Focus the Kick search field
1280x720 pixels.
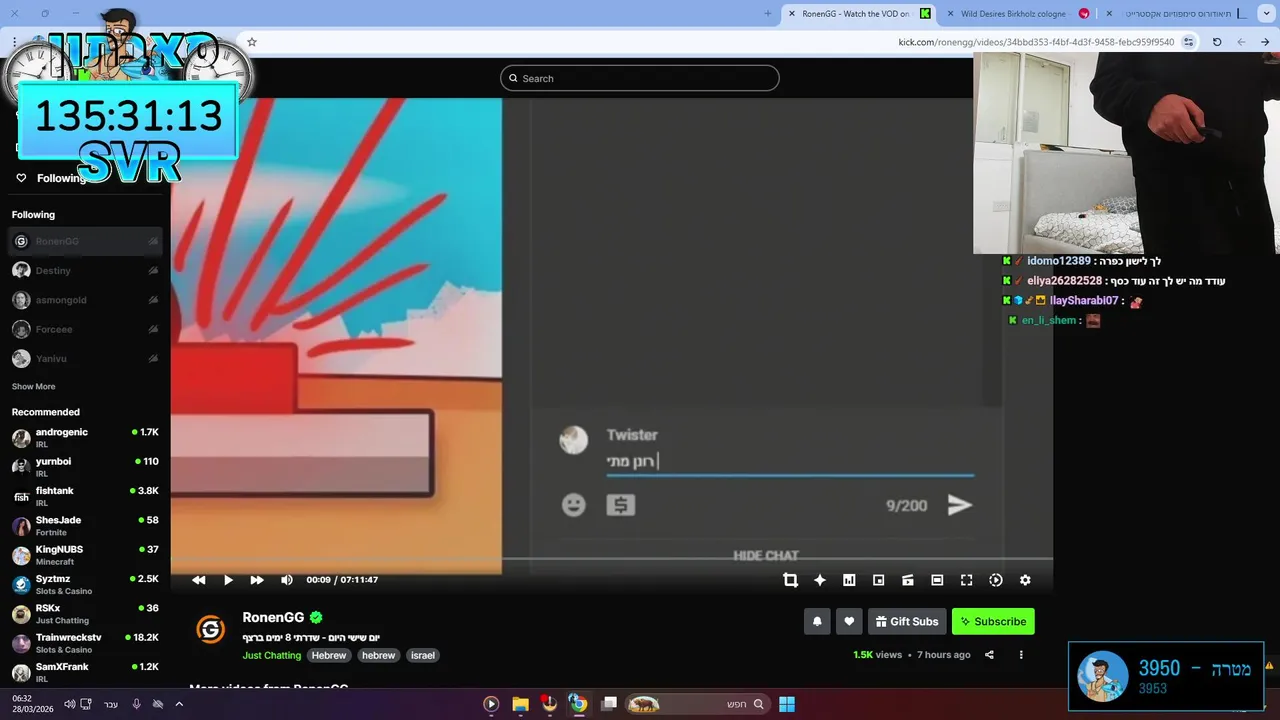640,78
